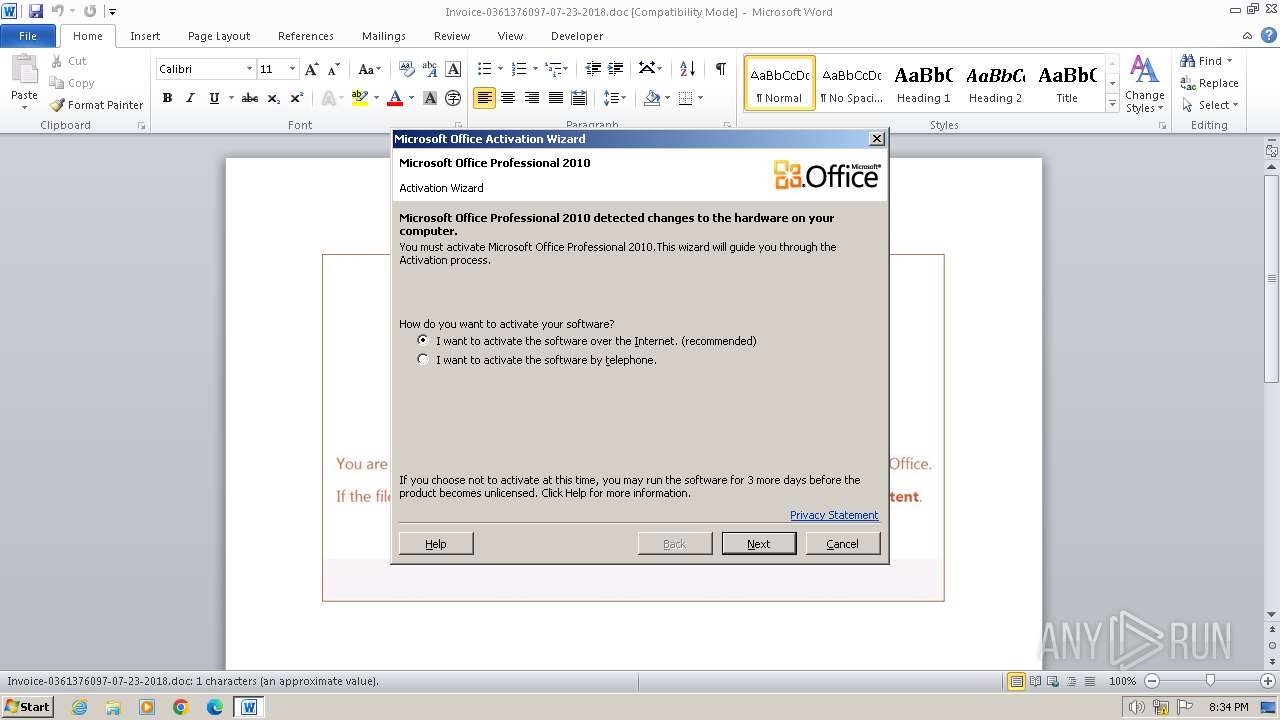This screenshot has height=720, width=1280.
Task: Save document from Quick Access Toolbar
Action: 36,11
